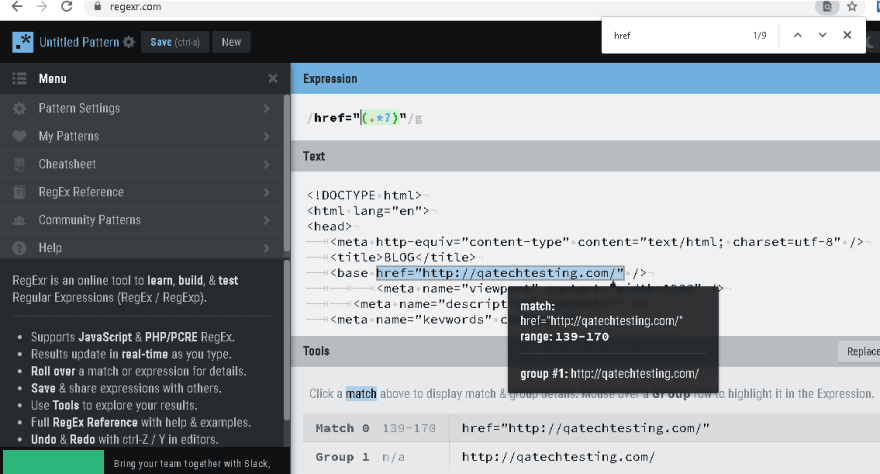The width and height of the screenshot is (880, 474).
Task: Open Help menu item
Action: click(x=141, y=248)
